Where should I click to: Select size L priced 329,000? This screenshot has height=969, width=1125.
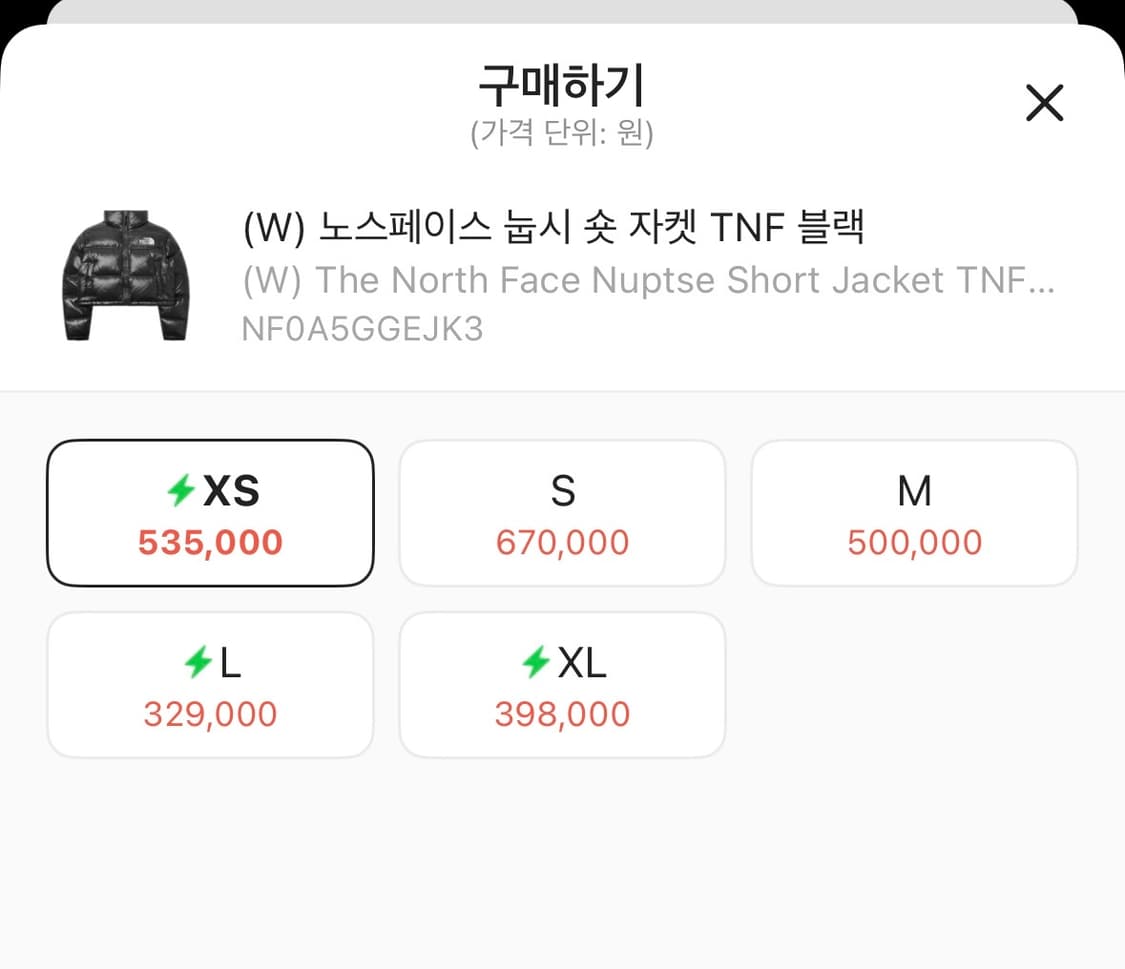click(x=210, y=684)
